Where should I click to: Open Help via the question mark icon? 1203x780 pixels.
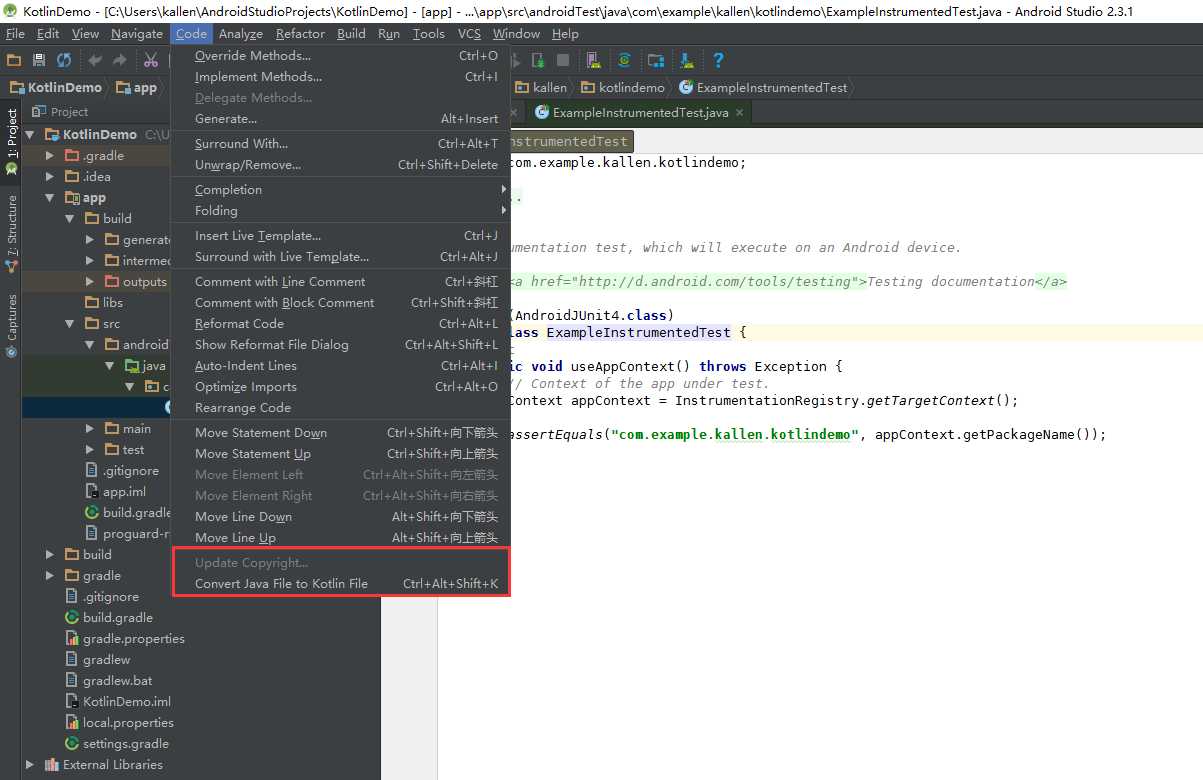click(x=718, y=61)
